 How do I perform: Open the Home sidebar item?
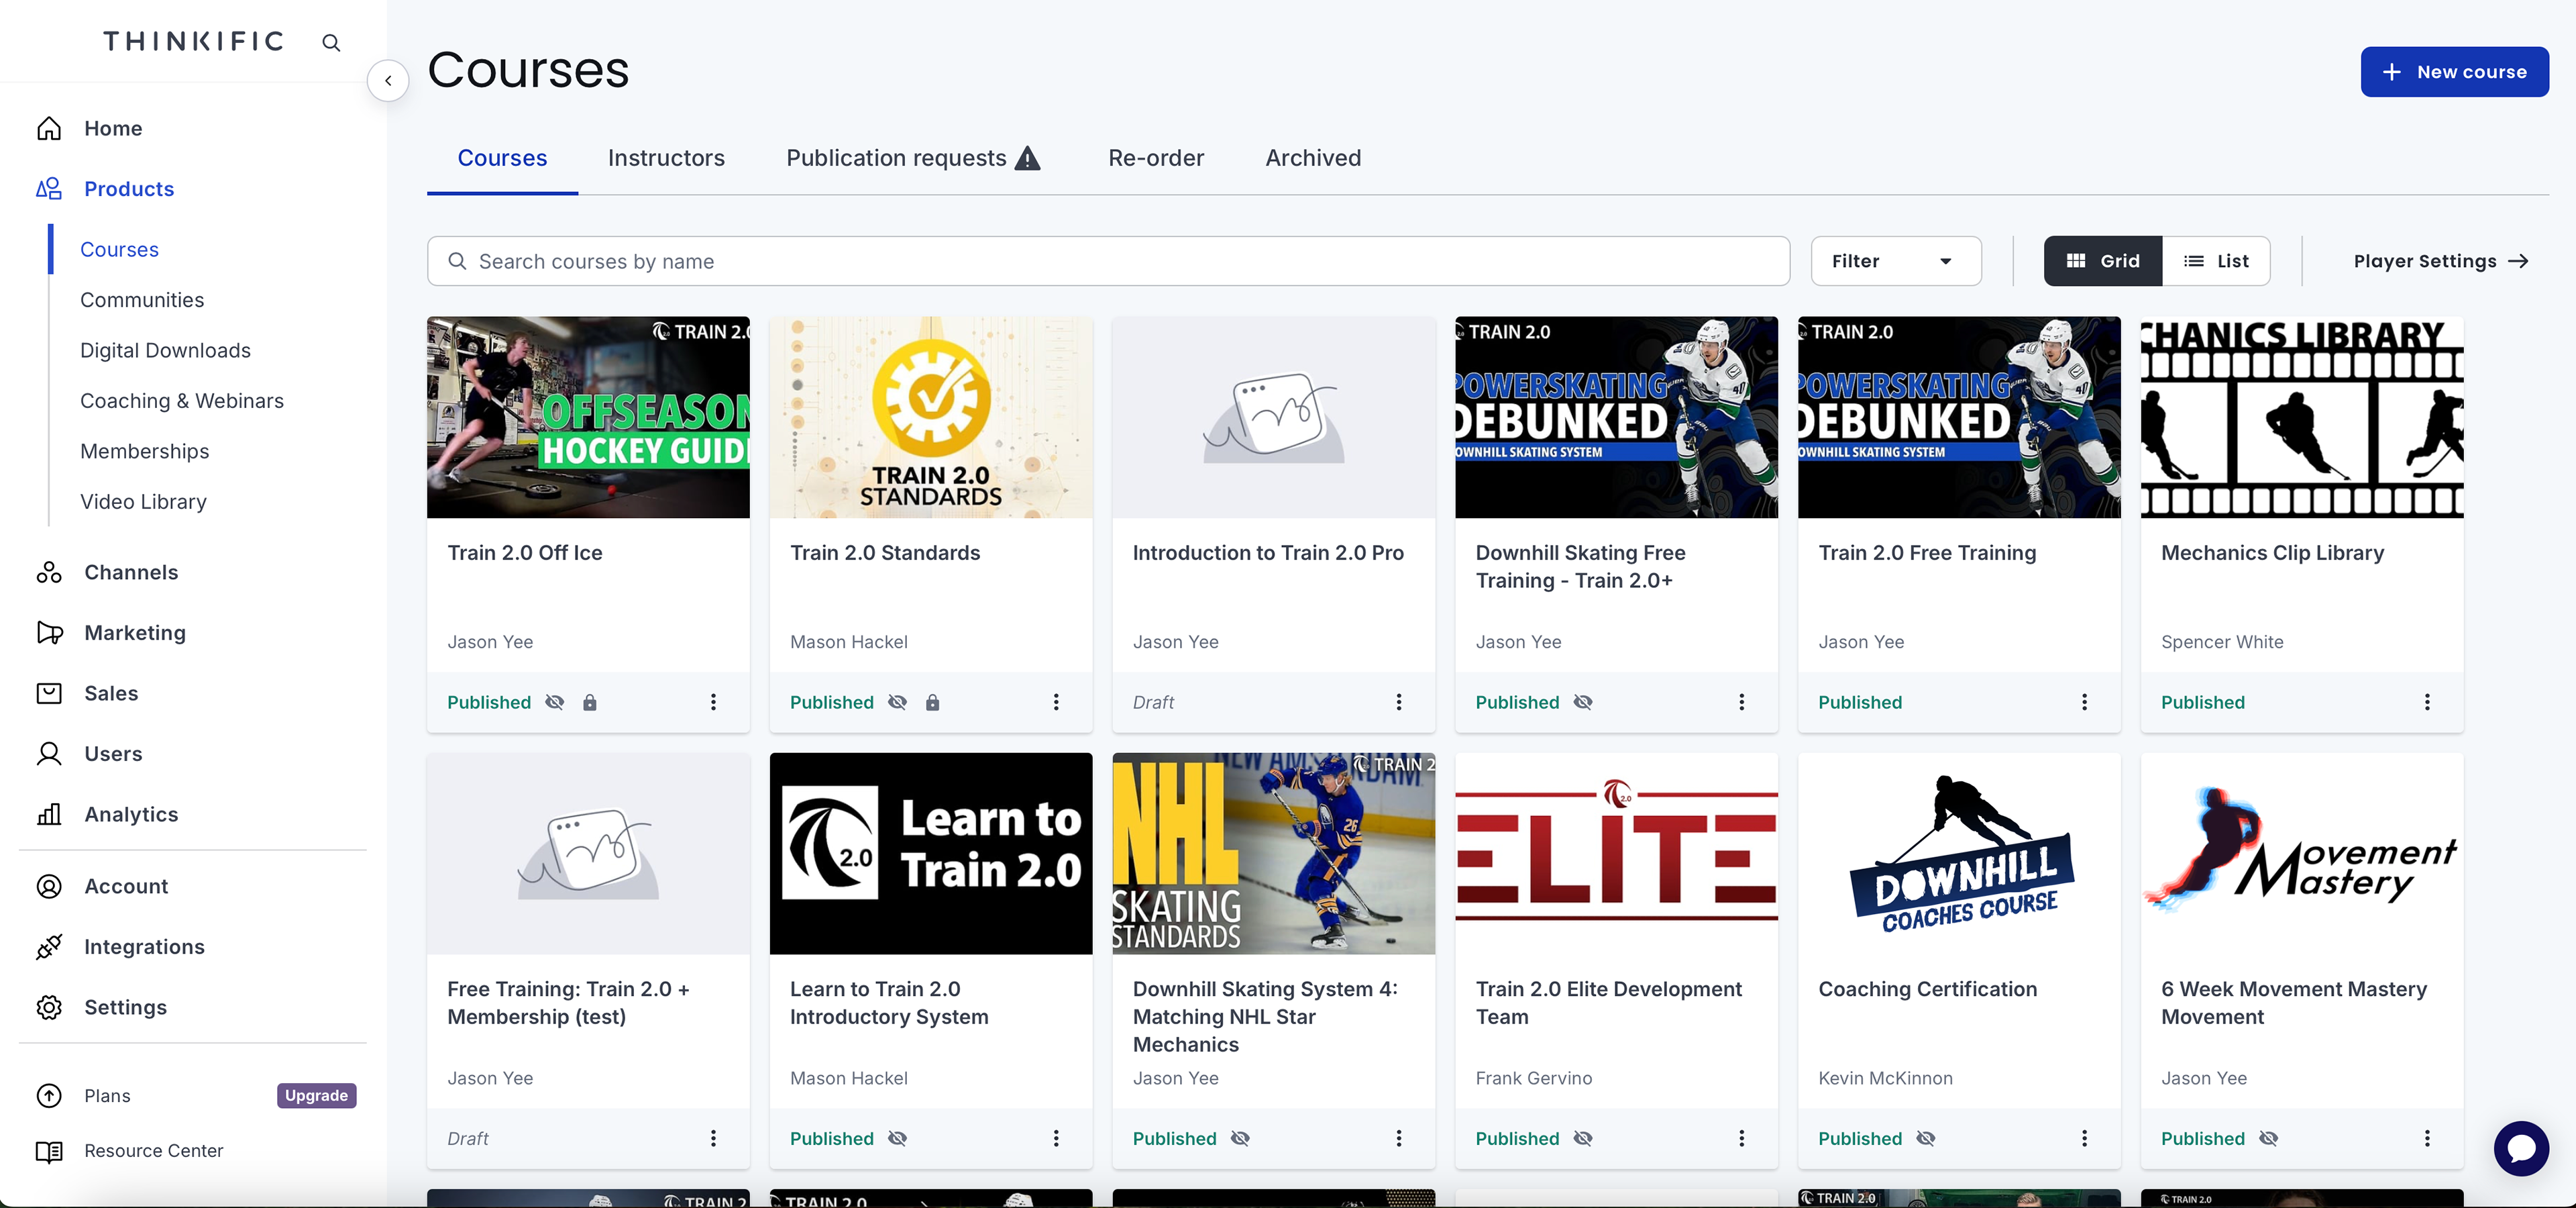(113, 129)
